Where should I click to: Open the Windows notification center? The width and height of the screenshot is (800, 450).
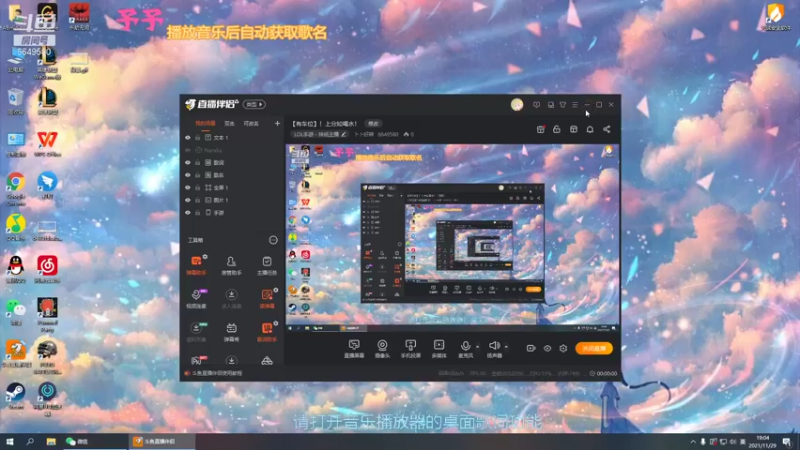(x=787, y=441)
